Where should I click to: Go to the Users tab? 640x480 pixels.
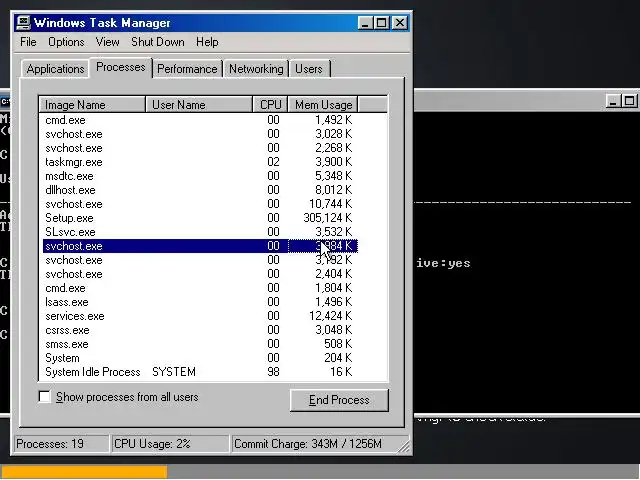309,69
